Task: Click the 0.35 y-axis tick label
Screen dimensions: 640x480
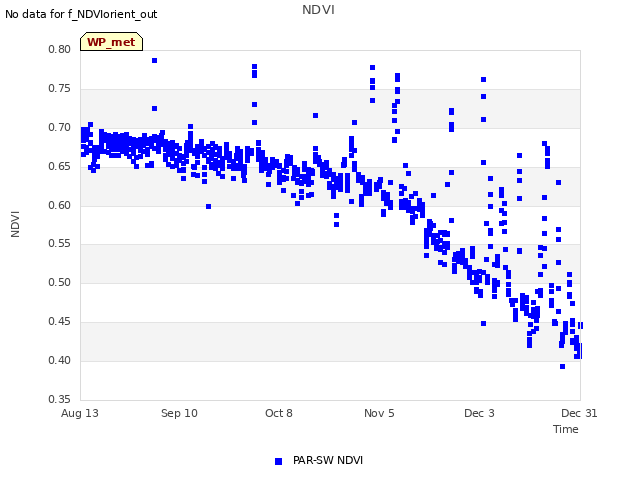Action: tap(59, 399)
